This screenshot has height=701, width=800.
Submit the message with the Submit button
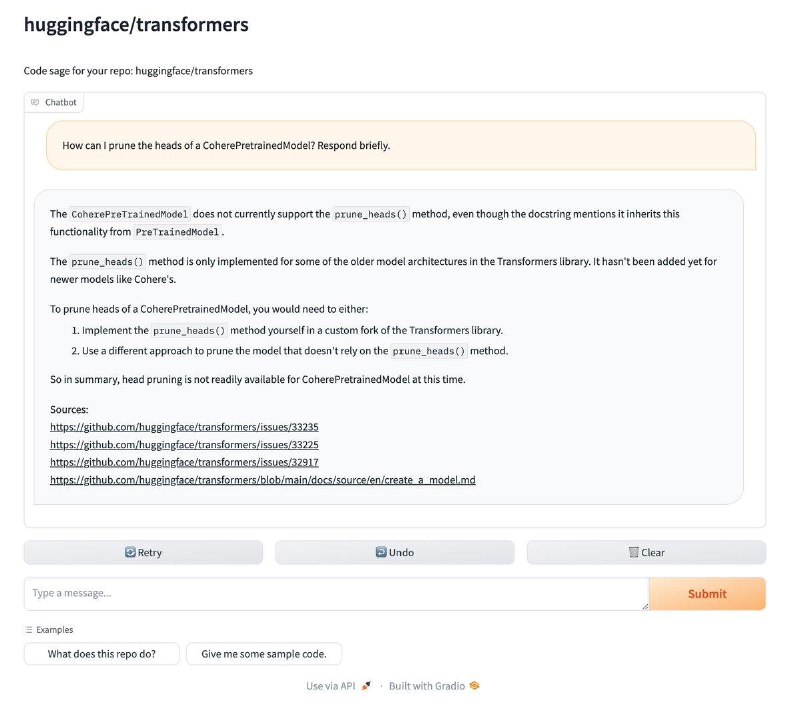point(707,594)
